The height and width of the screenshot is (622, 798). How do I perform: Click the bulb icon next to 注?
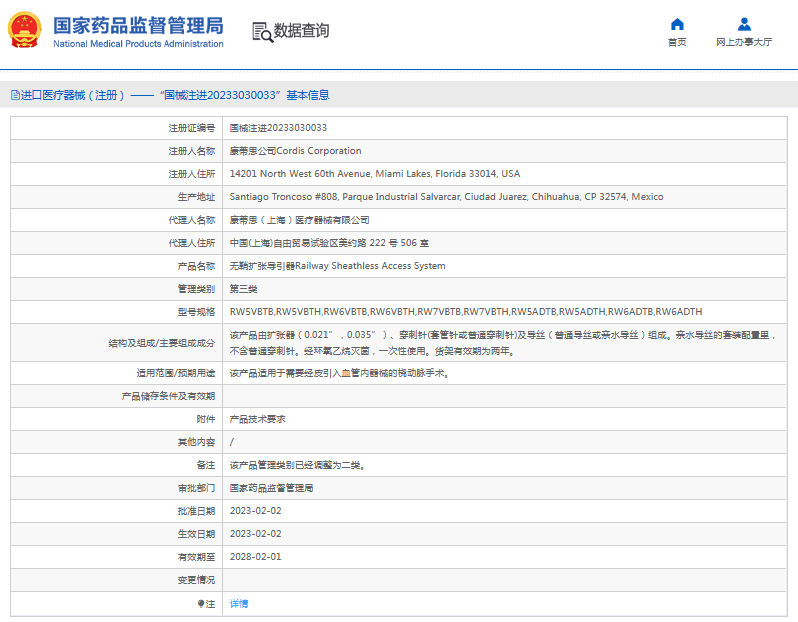coord(201,604)
